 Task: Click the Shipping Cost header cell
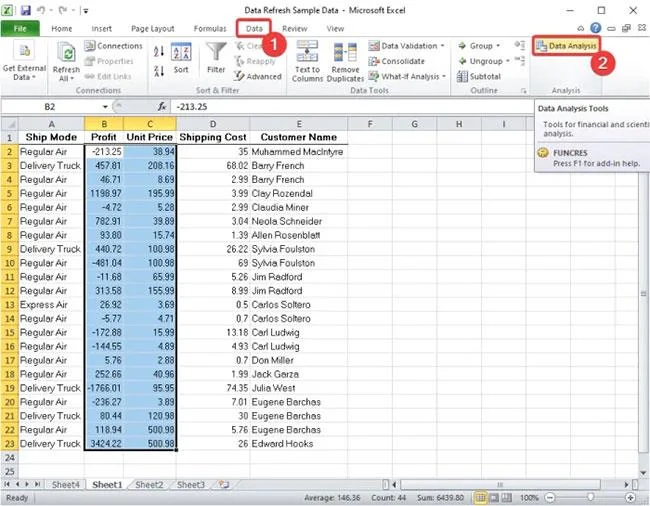click(213, 137)
